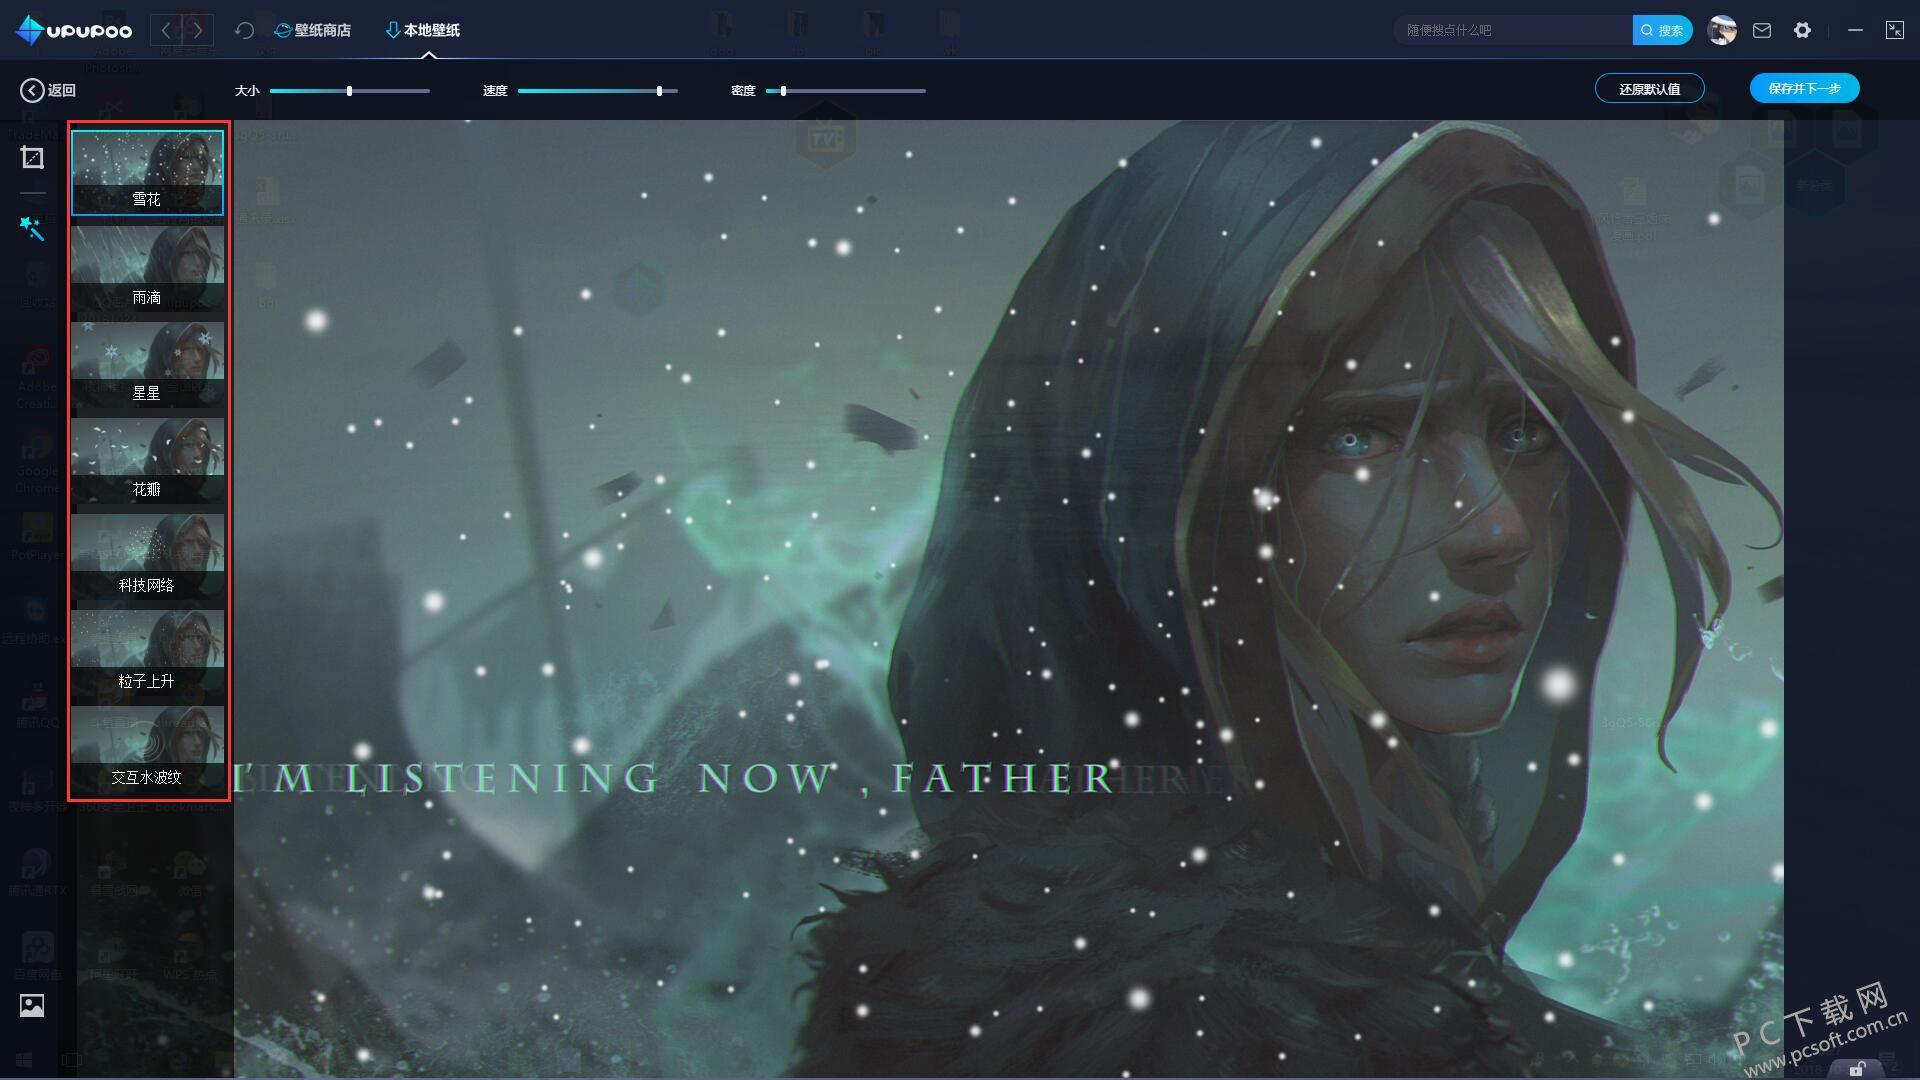Select the crop tool icon

click(x=32, y=157)
